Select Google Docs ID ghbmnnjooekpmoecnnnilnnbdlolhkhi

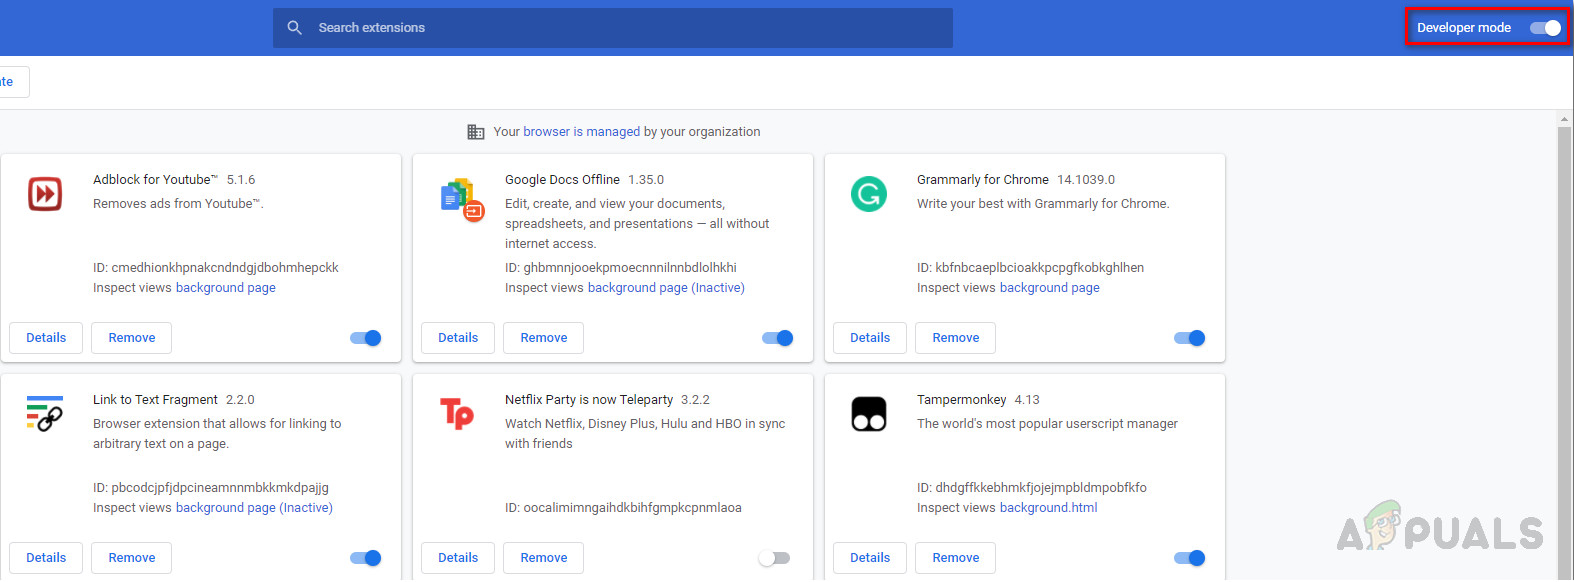[x=630, y=268]
